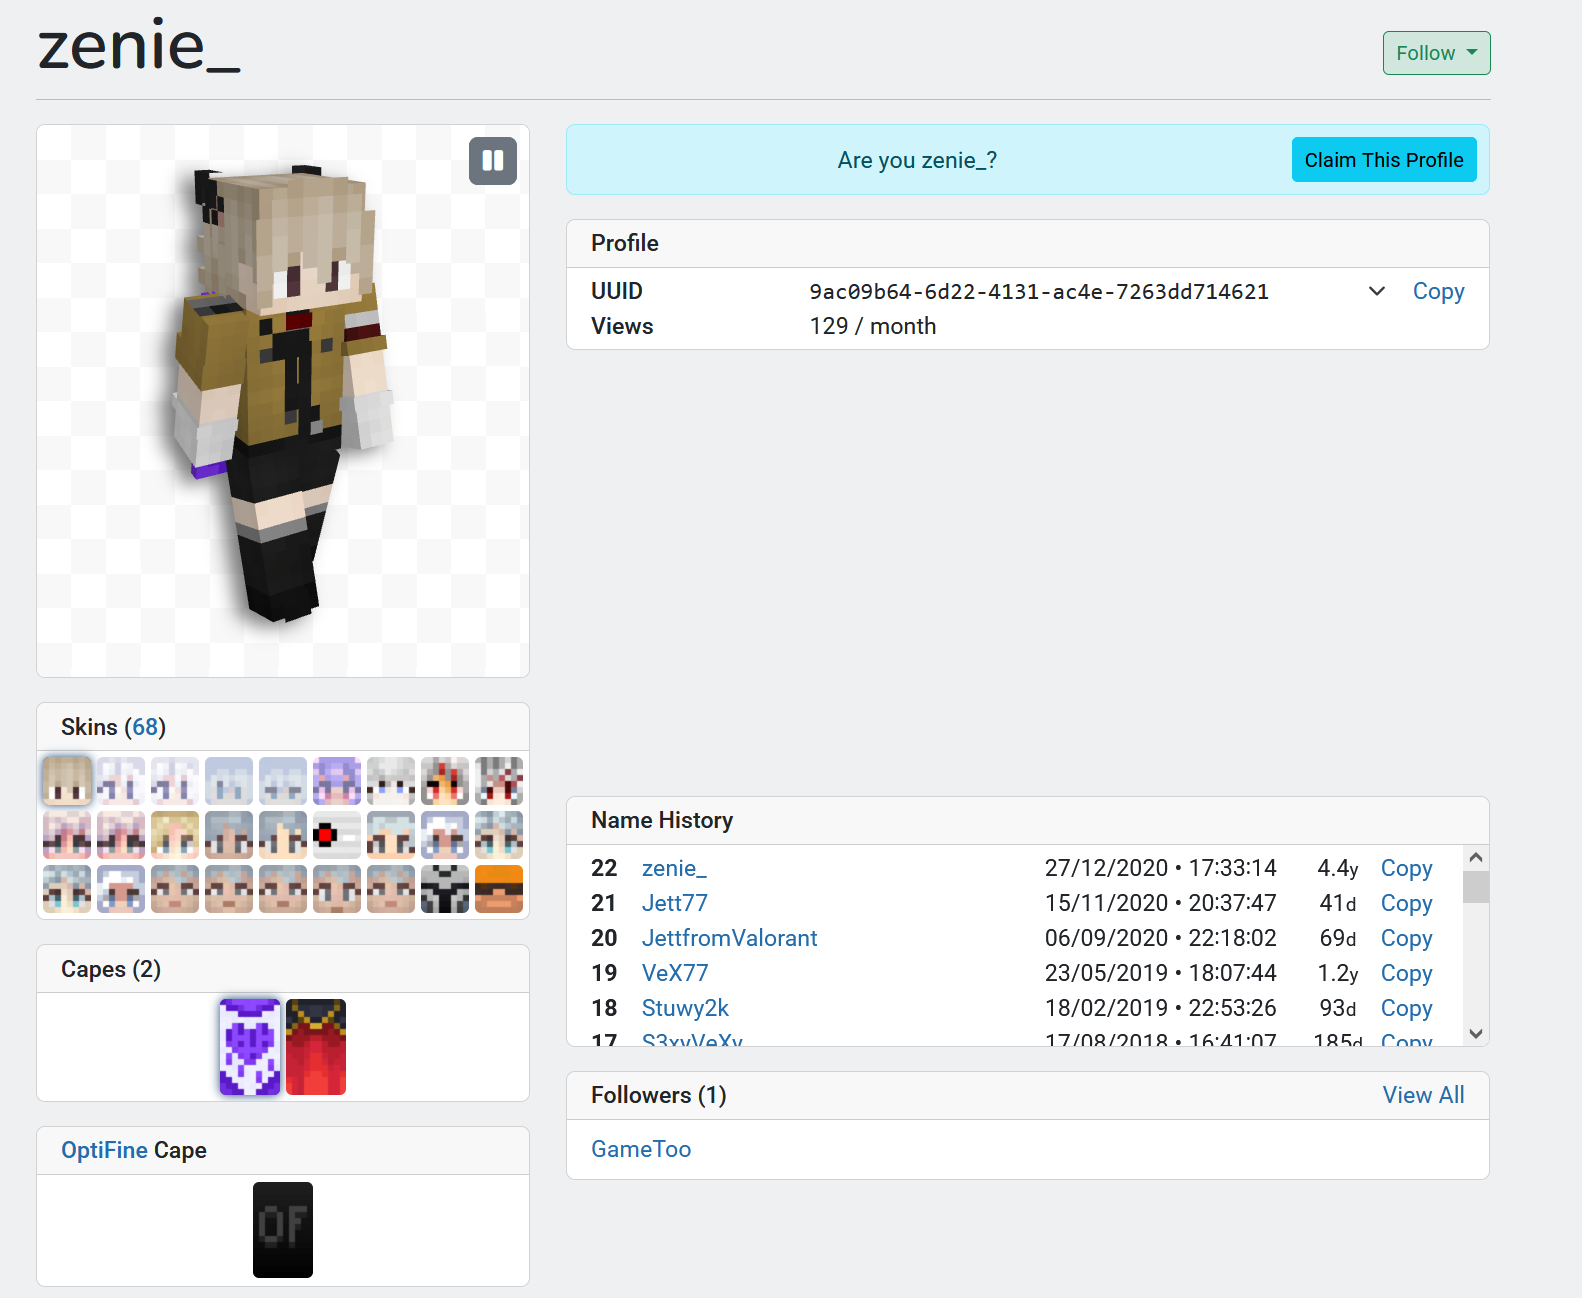Select the beige-haired skin head thumbnail

click(67, 781)
